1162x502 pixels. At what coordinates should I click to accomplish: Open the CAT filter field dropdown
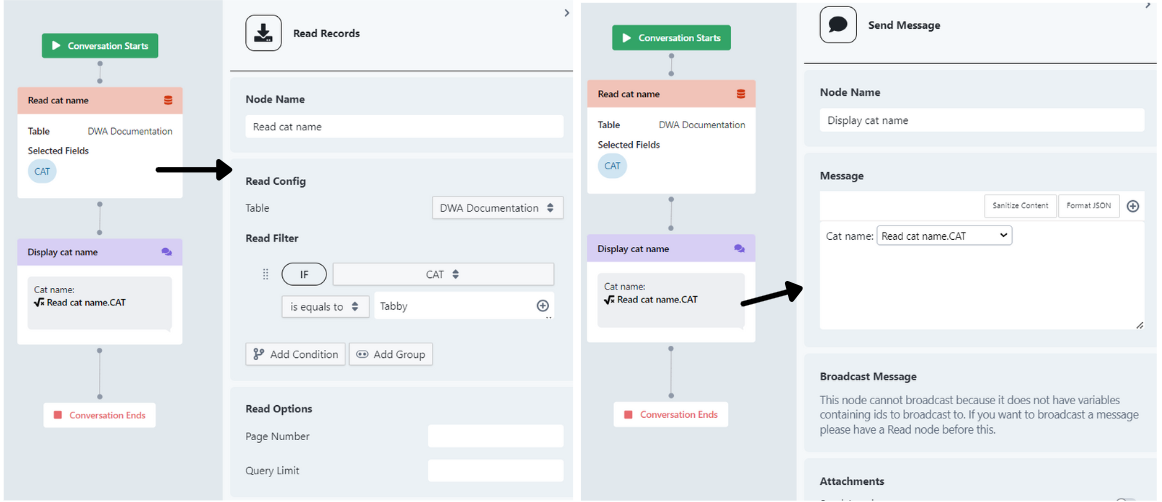pyautogui.click(x=442, y=274)
